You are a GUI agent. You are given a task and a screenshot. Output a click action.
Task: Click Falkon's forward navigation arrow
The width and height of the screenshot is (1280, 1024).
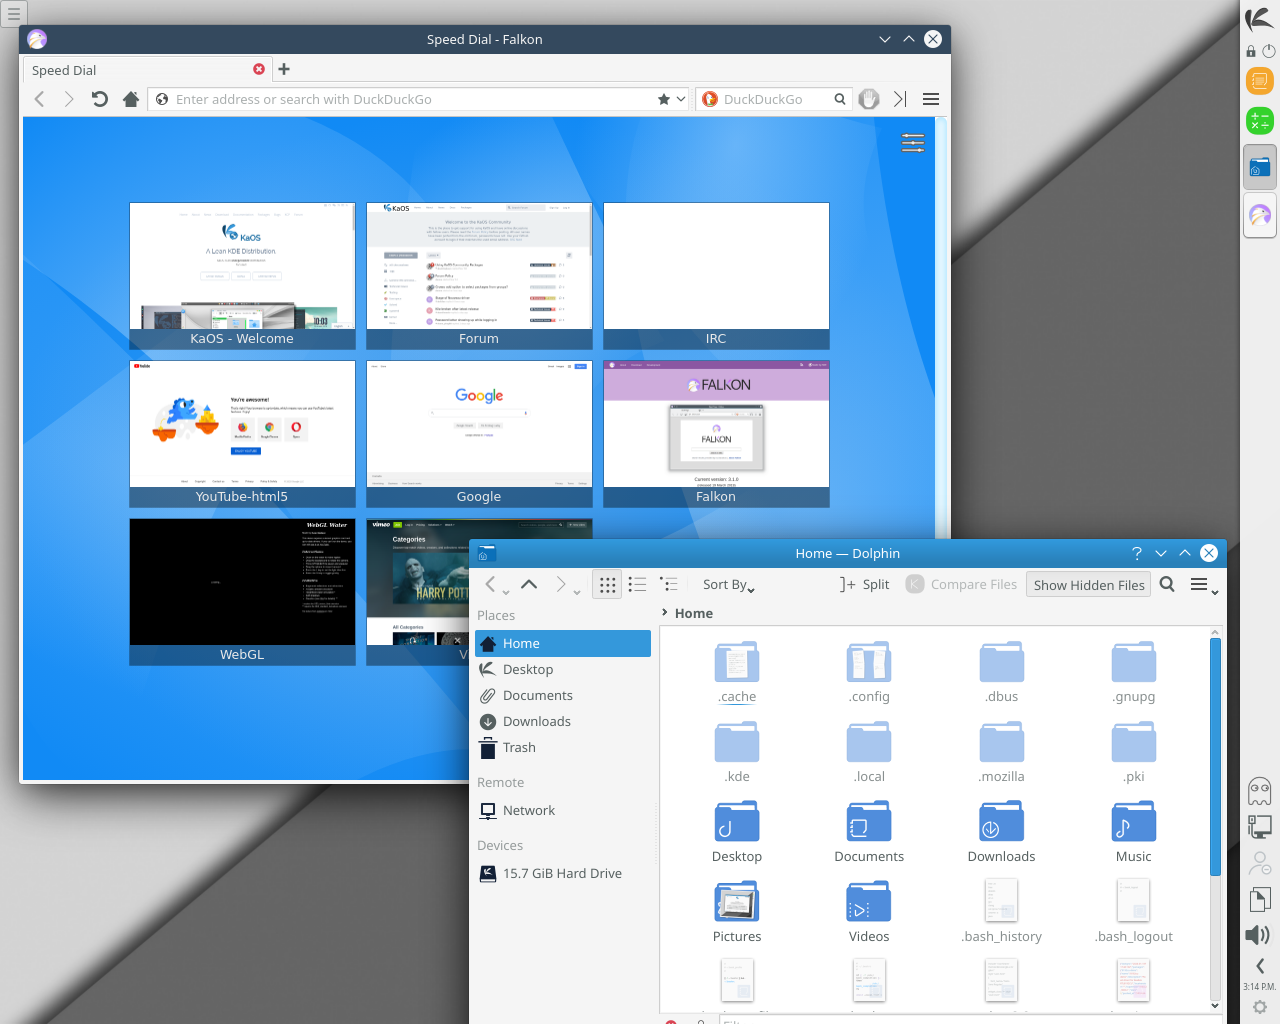(68, 99)
